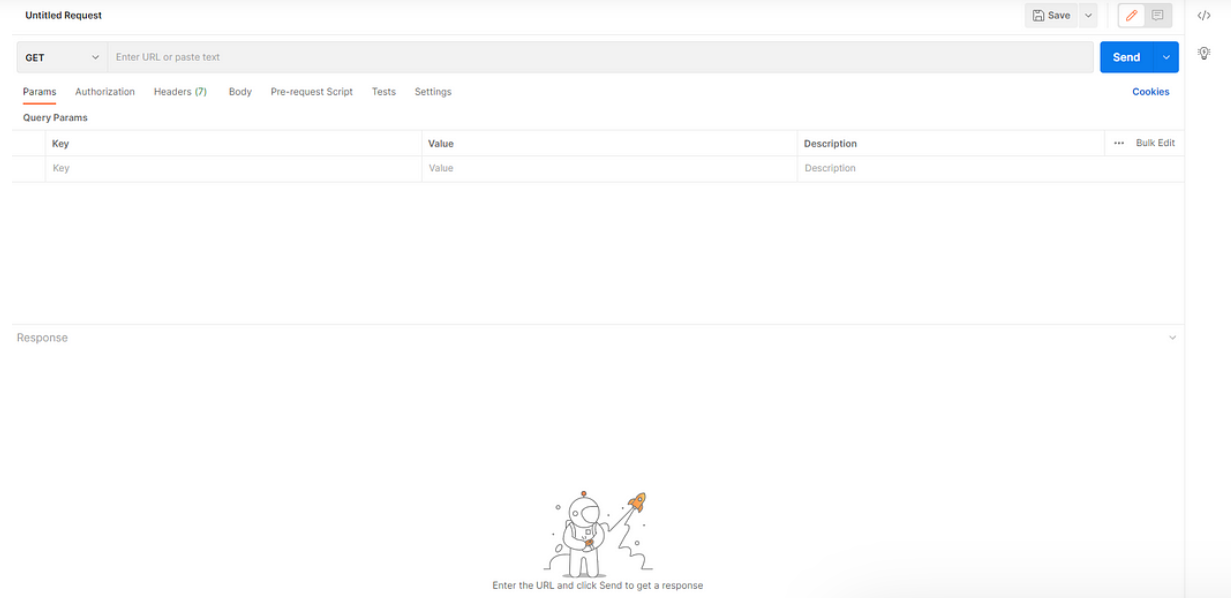1231x598 pixels.
Task: Open the Pre-request Script tab
Action: pos(310,91)
